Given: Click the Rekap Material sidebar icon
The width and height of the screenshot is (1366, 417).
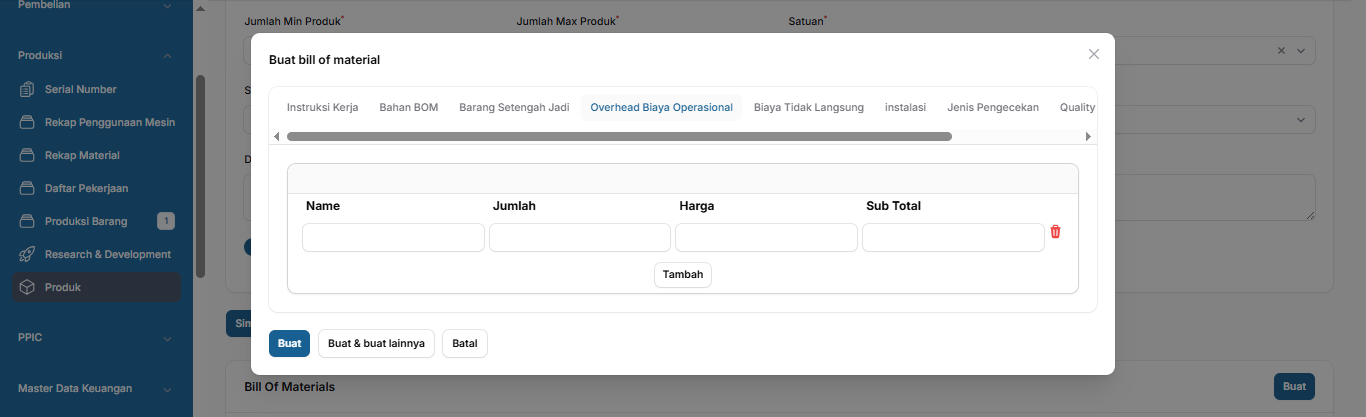Looking at the screenshot, I should pos(27,156).
